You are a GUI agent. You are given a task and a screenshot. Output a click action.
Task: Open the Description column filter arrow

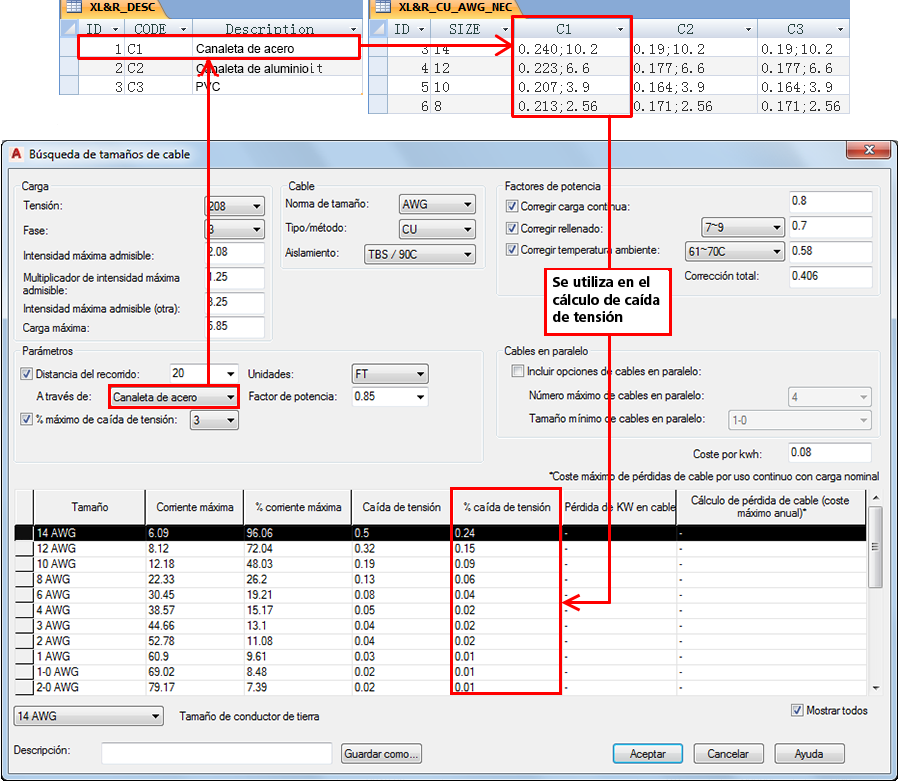click(353, 29)
